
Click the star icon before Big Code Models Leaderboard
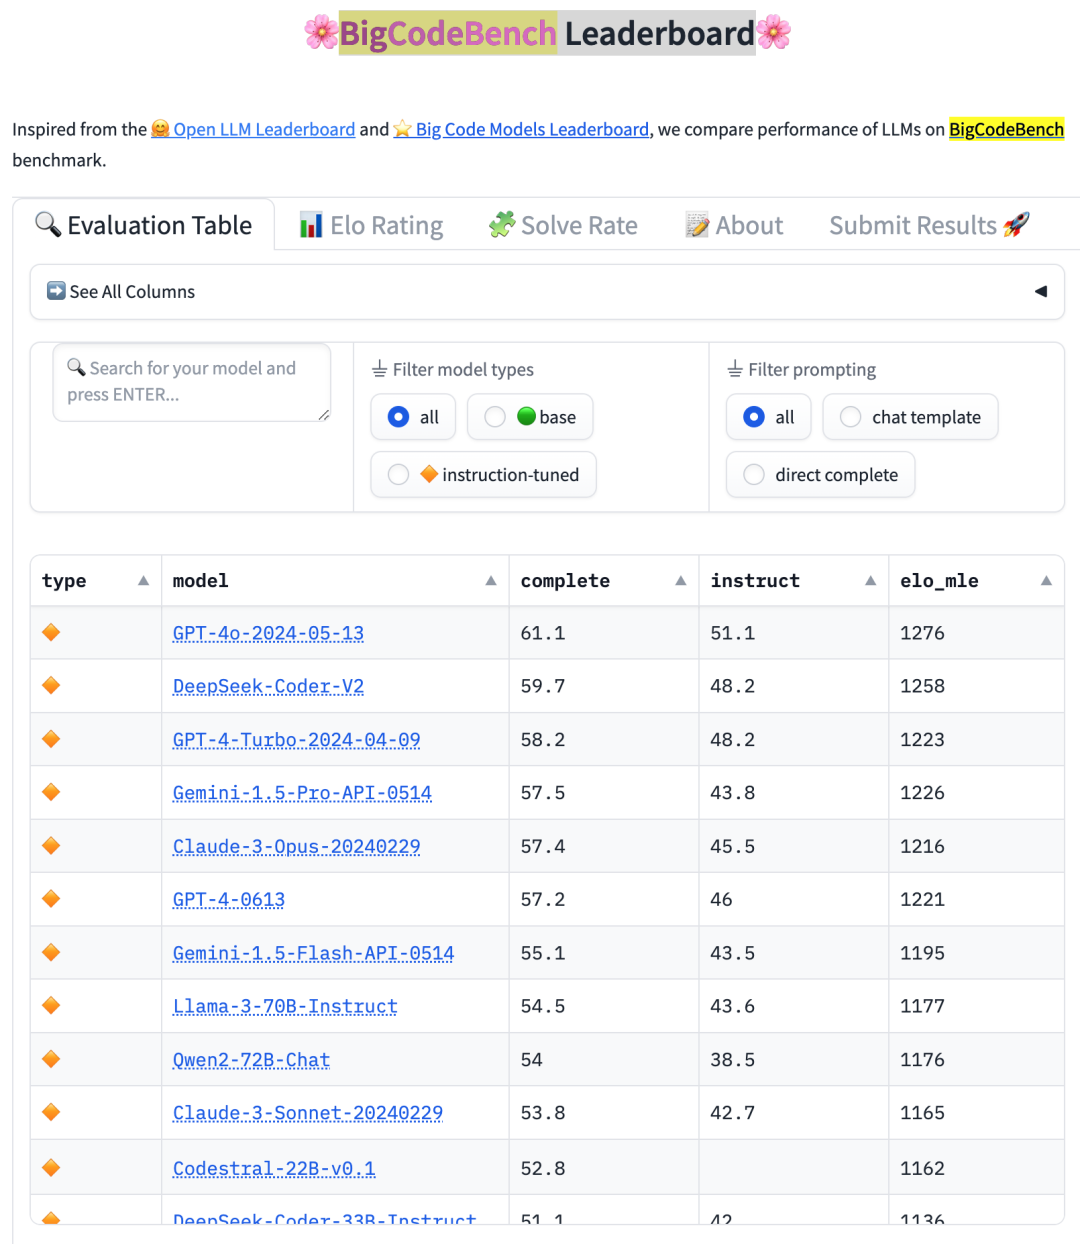click(400, 129)
